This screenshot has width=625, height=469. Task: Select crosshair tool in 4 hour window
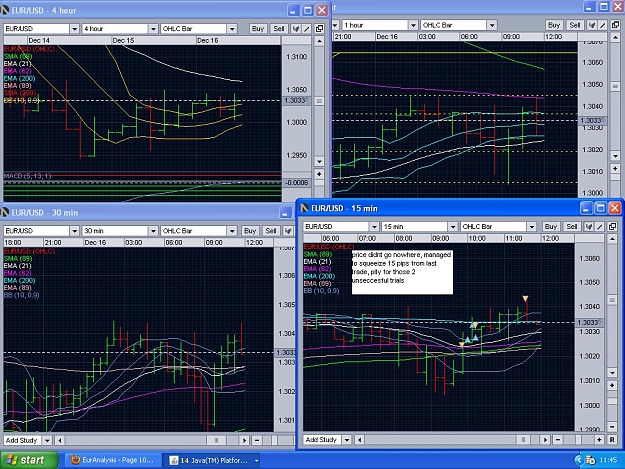click(x=296, y=29)
